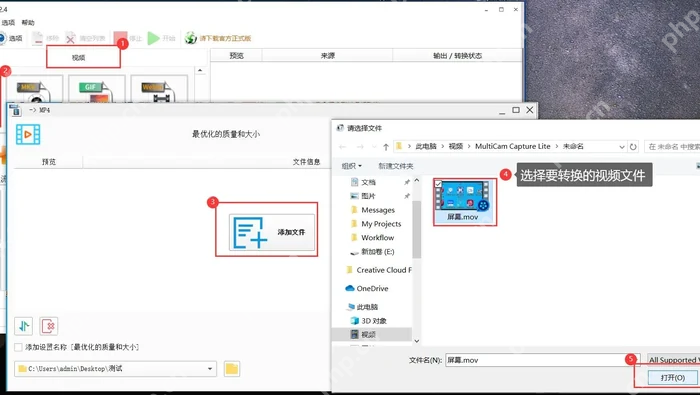Viewport: 700px width, 395px height.
Task: Select the Messages folder in the tree
Action: click(x=378, y=210)
